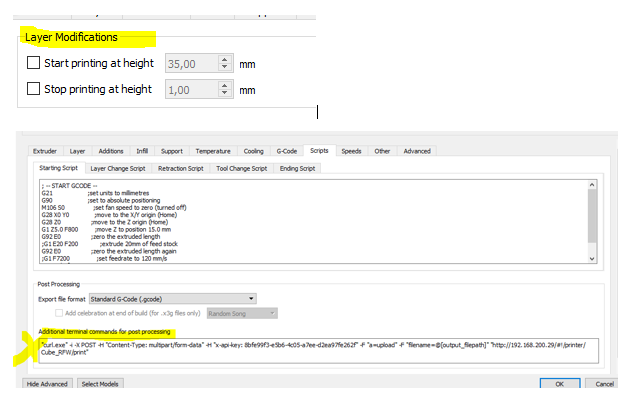Switch to the Layer tab
This screenshot has height=393, width=628.
click(77, 151)
